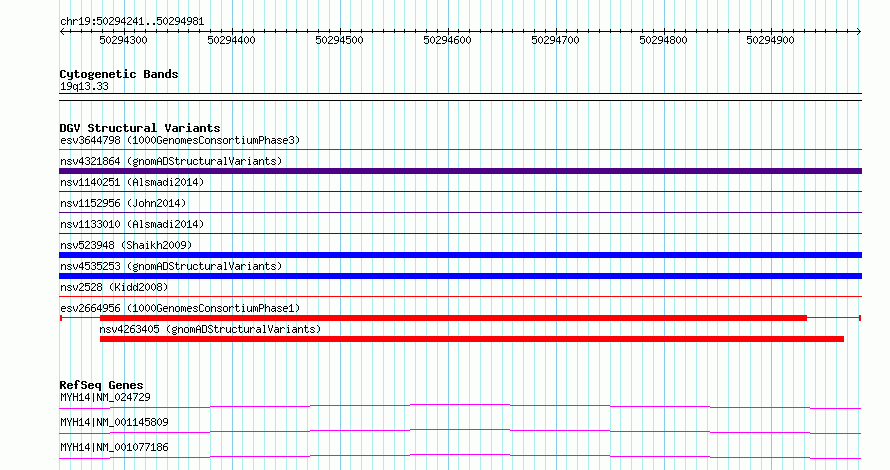Click thick red bar of esv2664956
Screen dimensions: 890x470
454,318
